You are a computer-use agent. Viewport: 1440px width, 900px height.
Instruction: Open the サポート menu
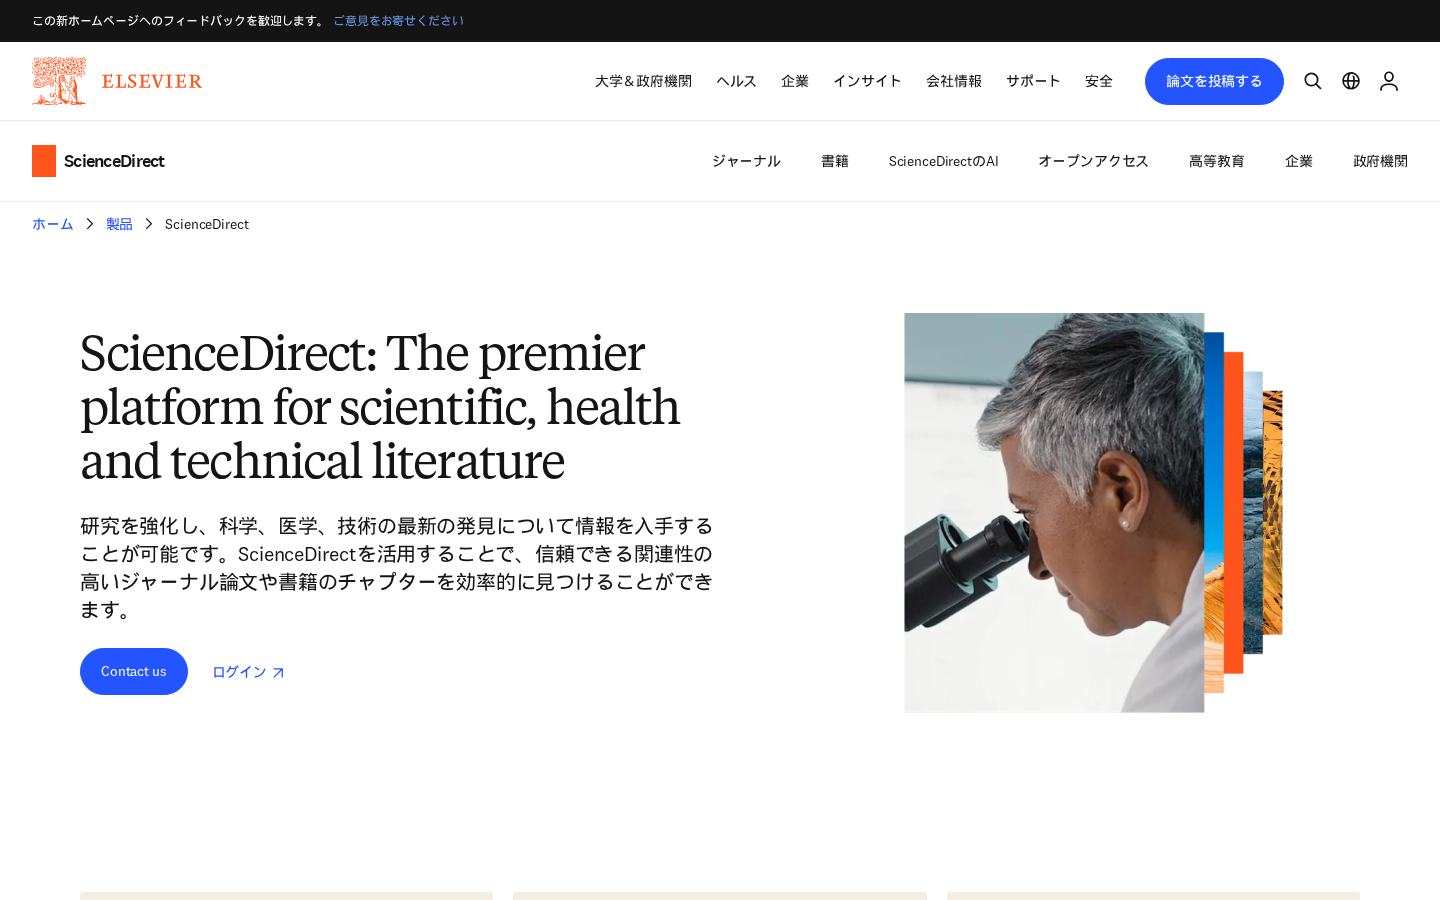(x=1033, y=81)
